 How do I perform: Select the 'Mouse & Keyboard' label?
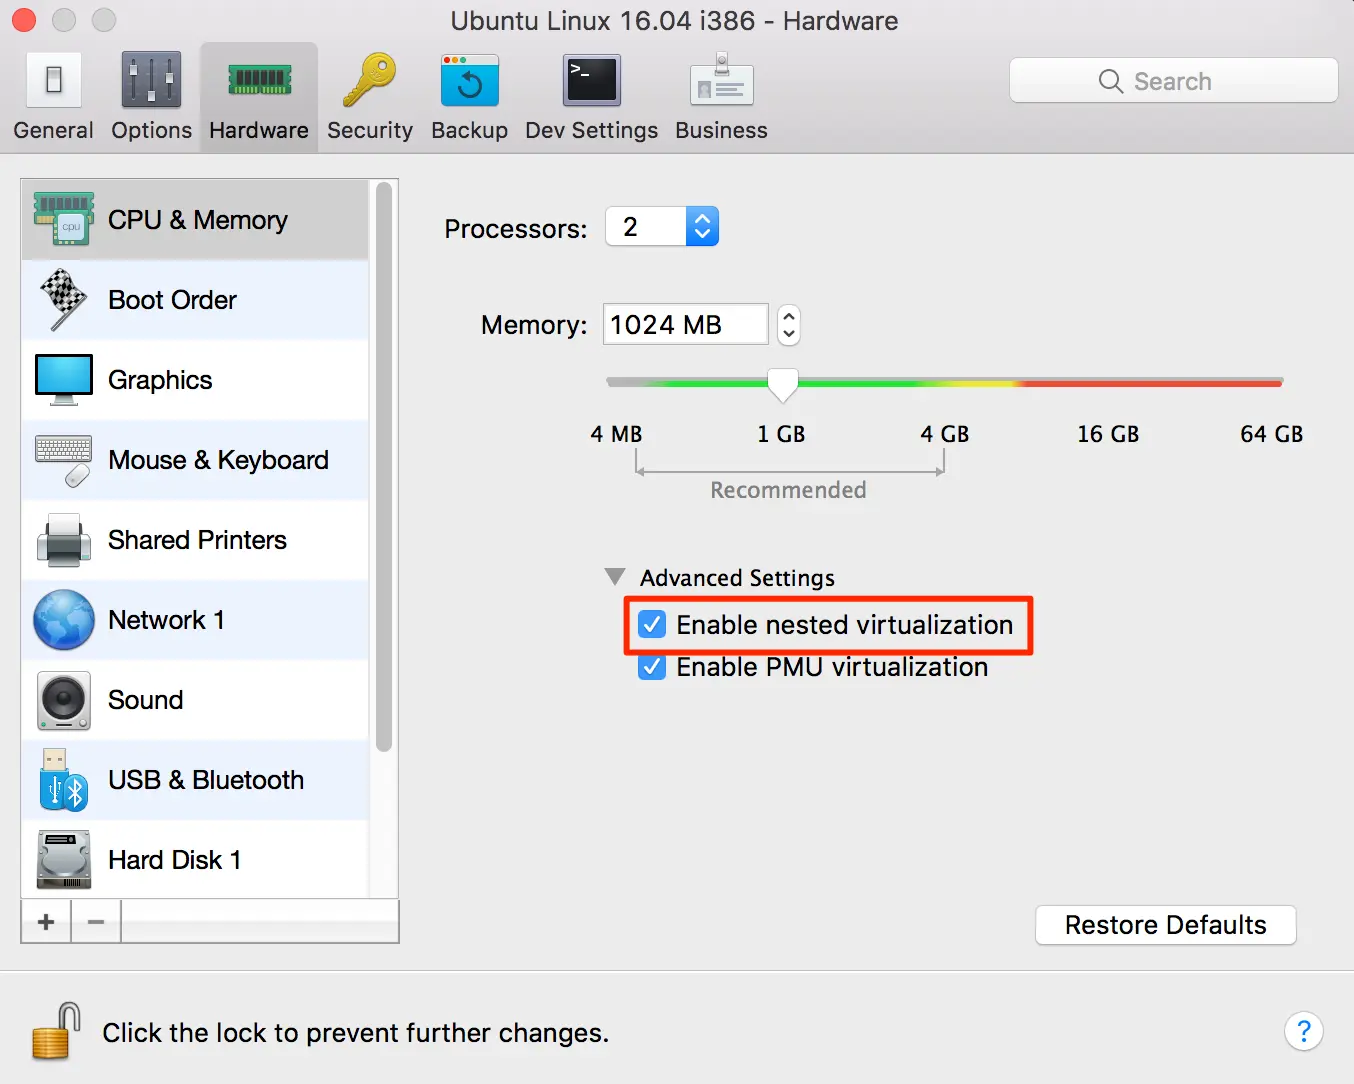218,460
